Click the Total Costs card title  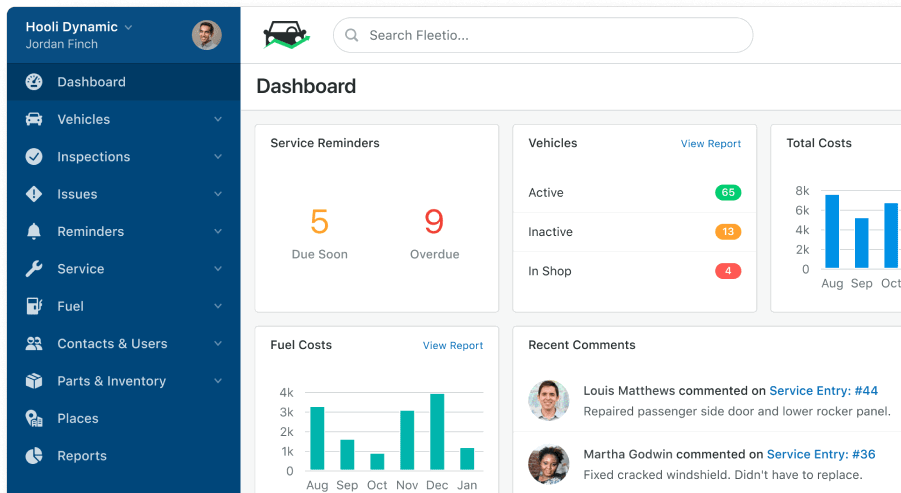pyautogui.click(x=819, y=143)
